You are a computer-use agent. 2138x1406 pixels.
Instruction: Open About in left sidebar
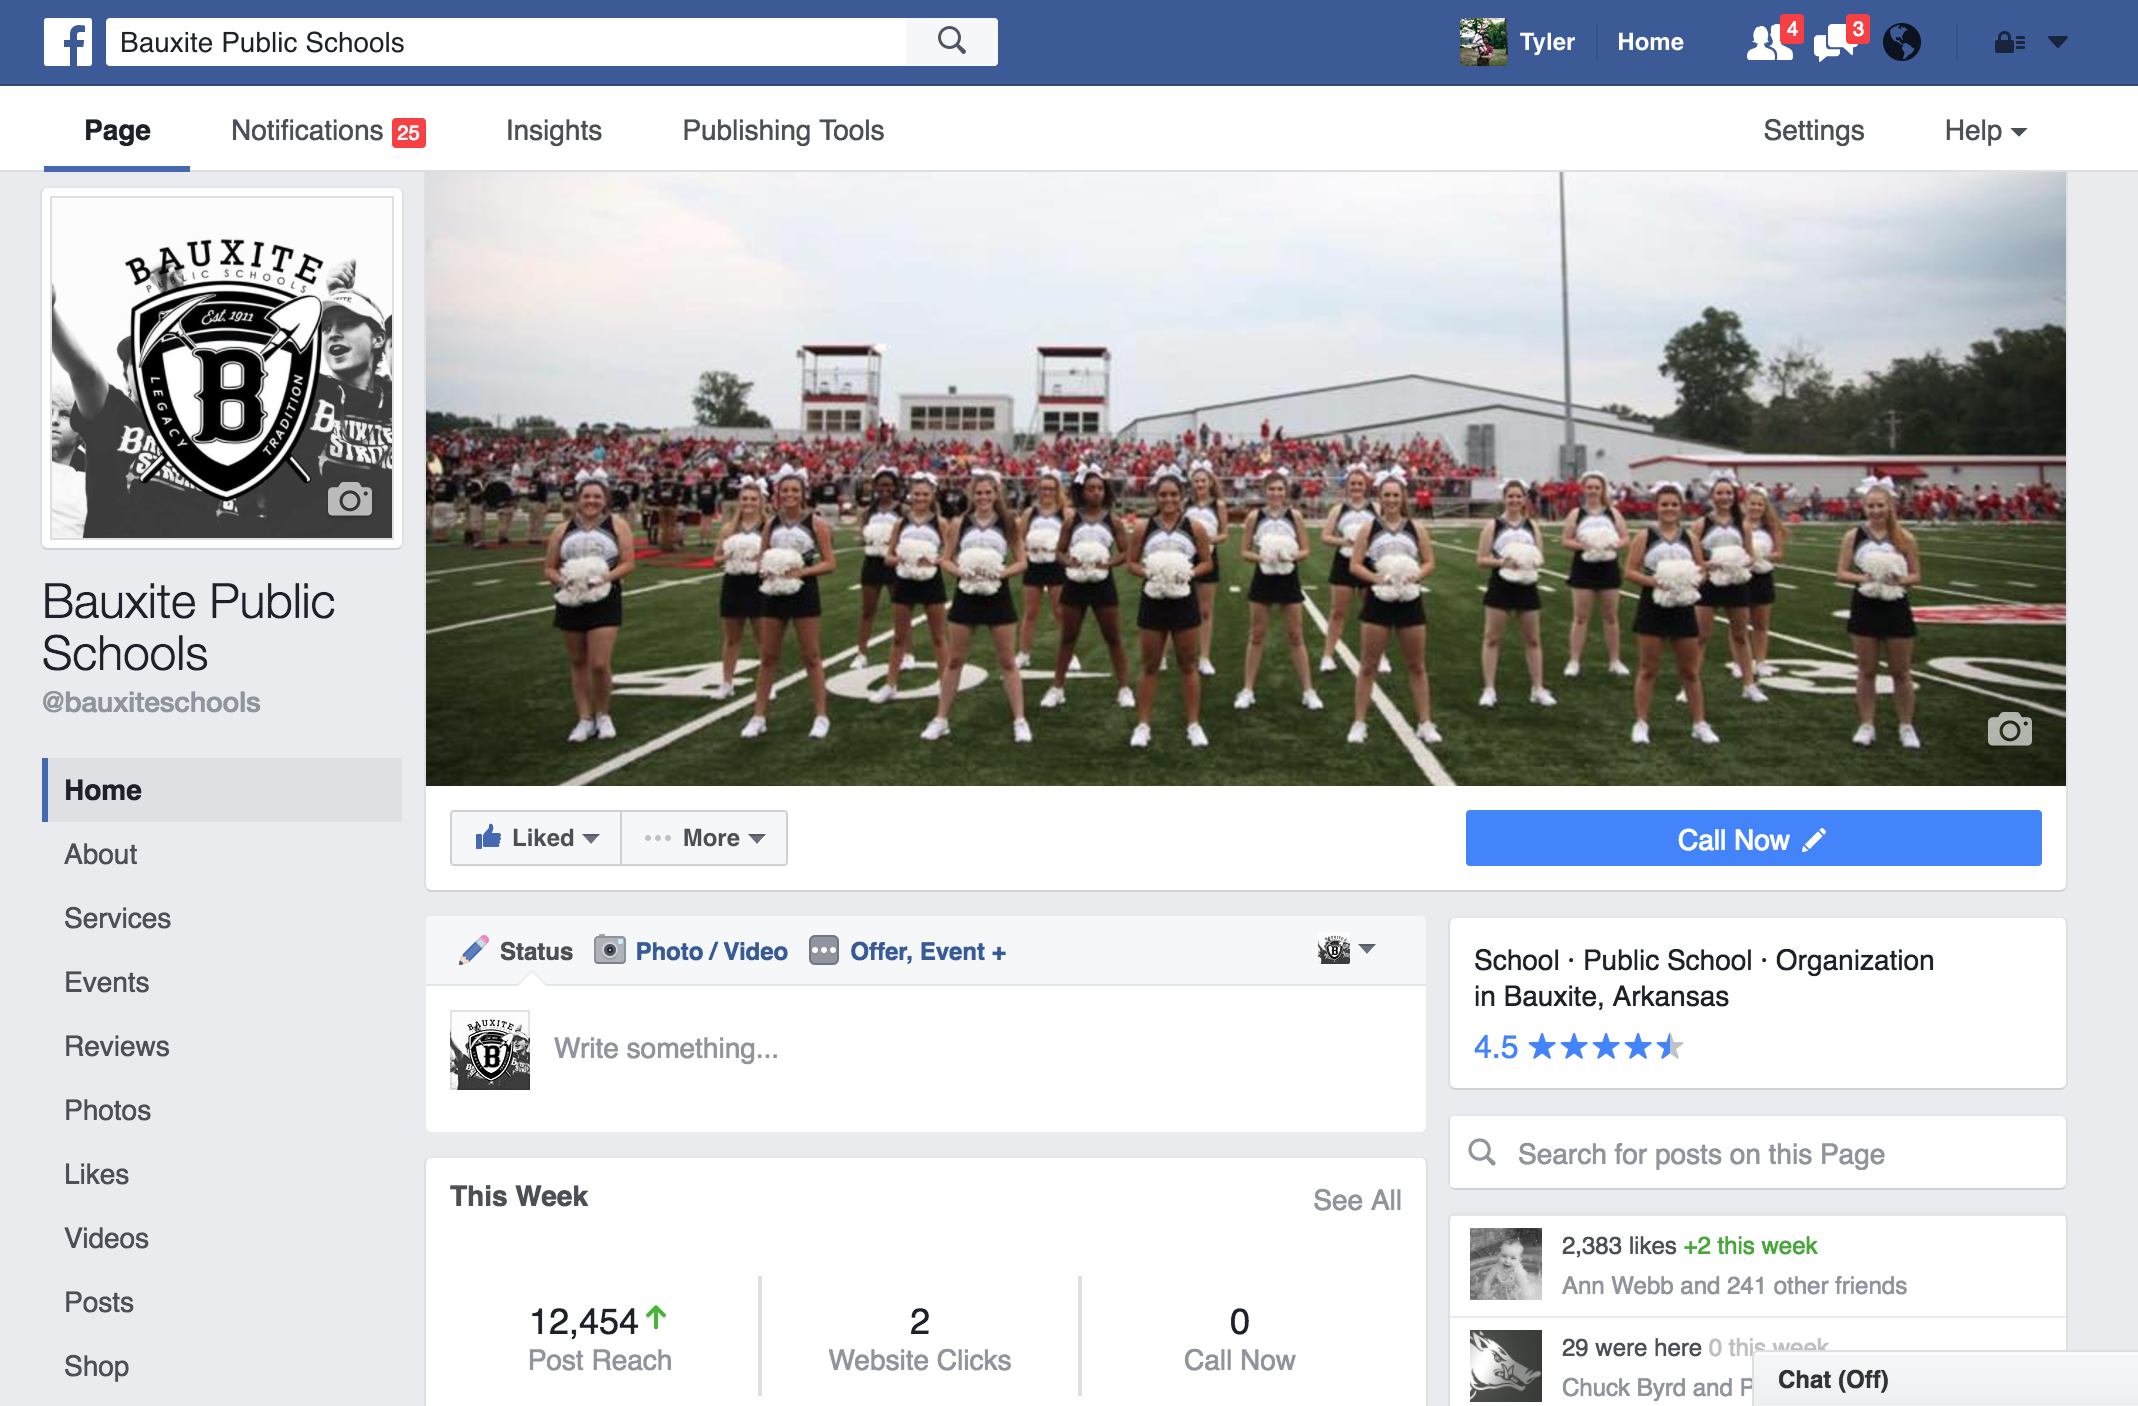101,854
